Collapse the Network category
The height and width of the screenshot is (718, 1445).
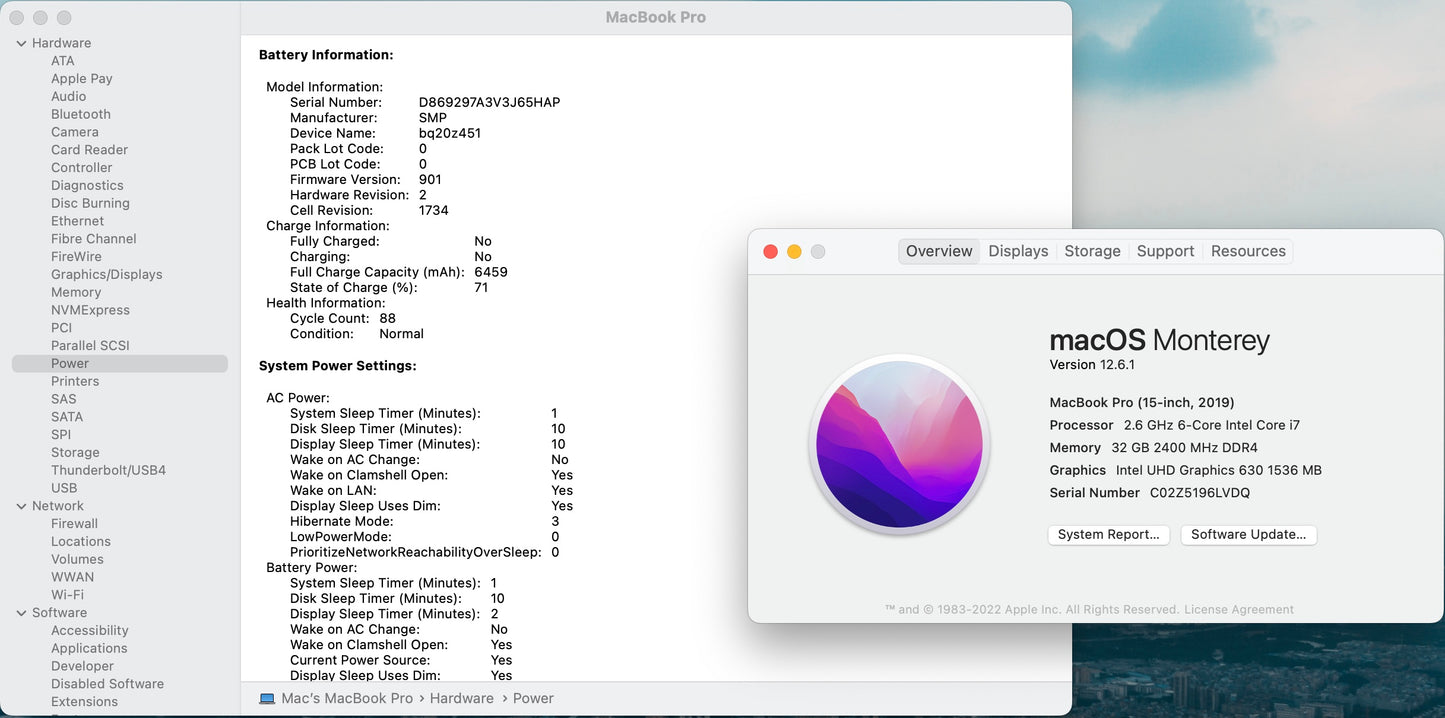pos(21,505)
